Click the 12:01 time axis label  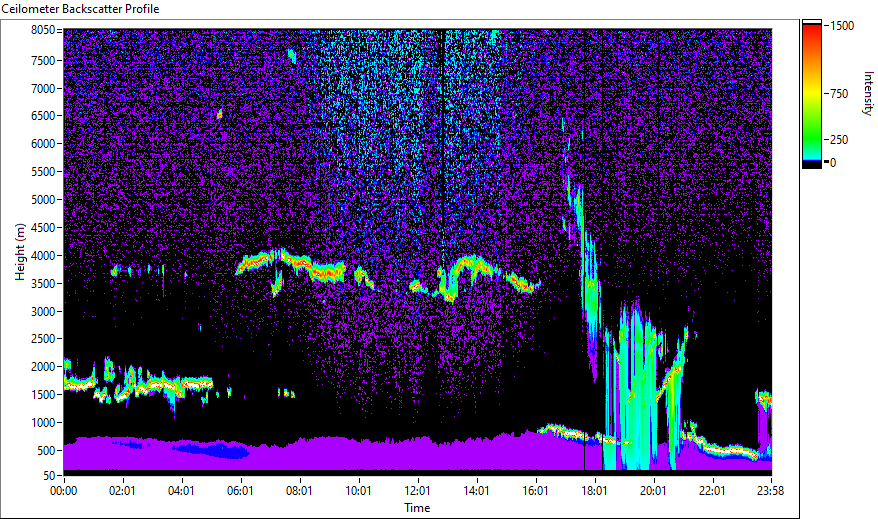[x=417, y=491]
